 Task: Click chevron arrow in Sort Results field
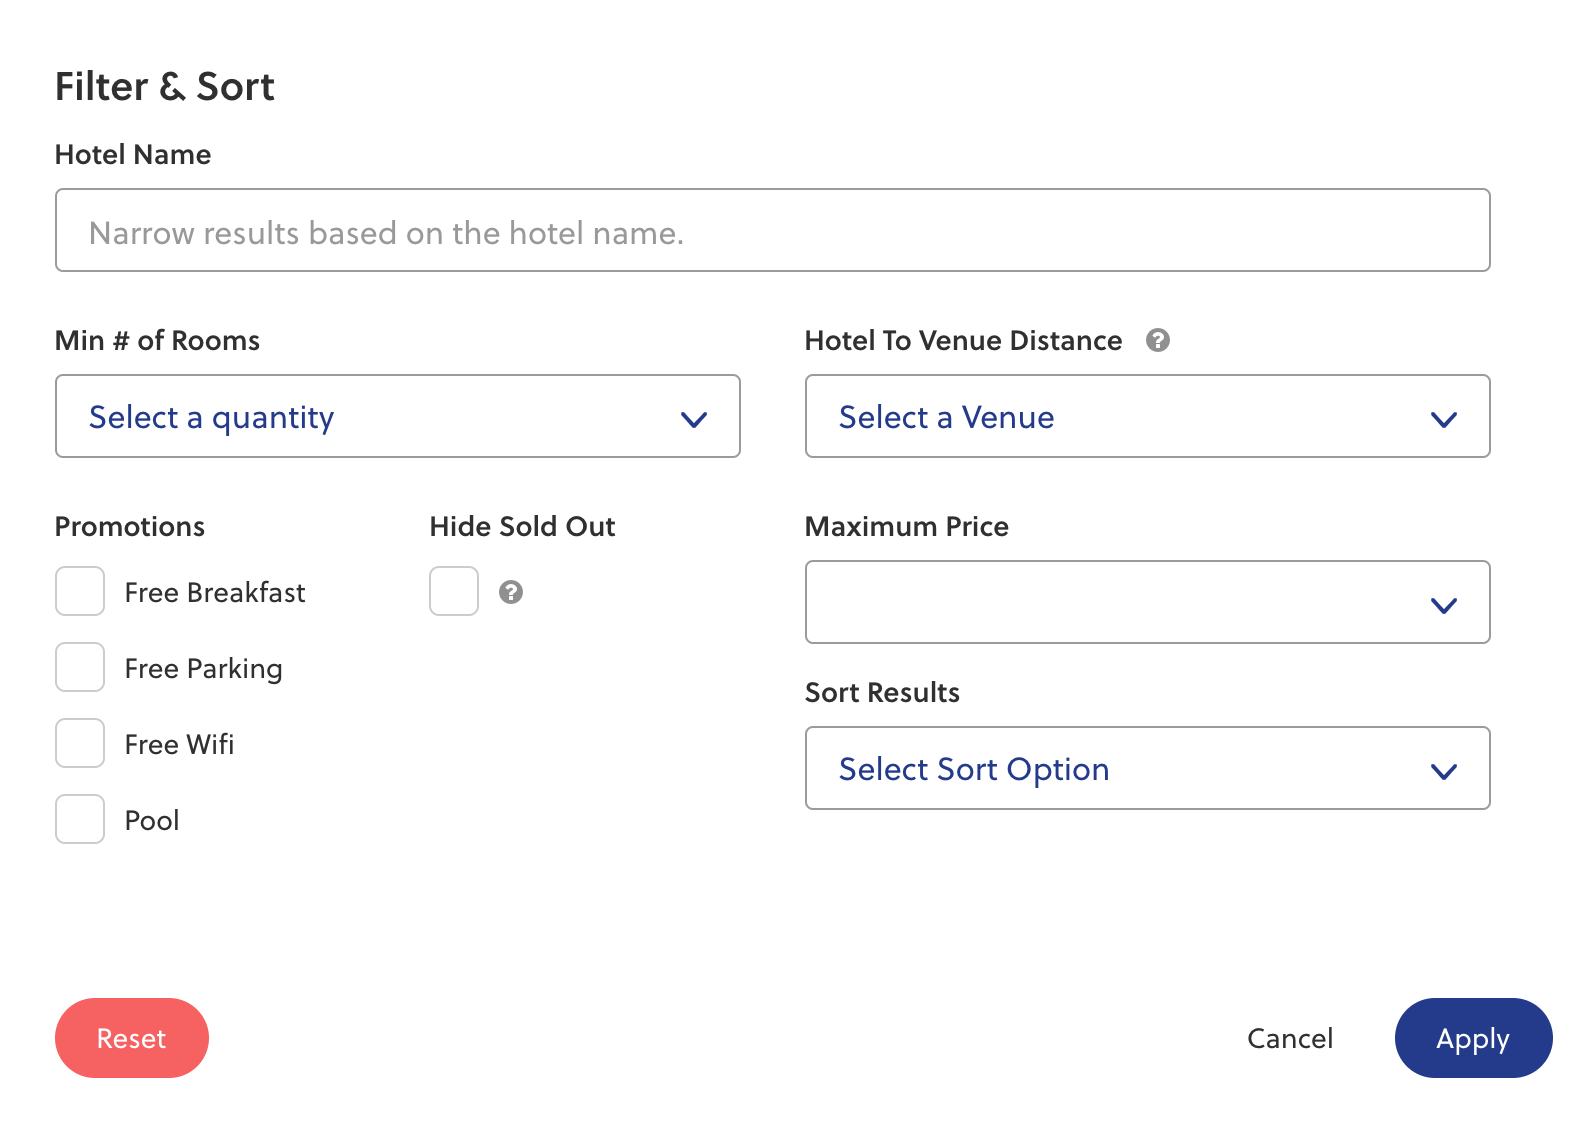pyautogui.click(x=1443, y=771)
